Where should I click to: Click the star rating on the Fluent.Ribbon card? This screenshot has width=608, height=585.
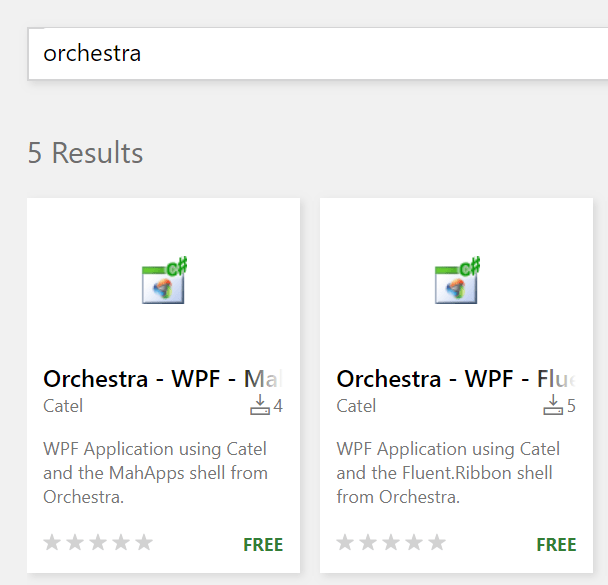tap(391, 542)
